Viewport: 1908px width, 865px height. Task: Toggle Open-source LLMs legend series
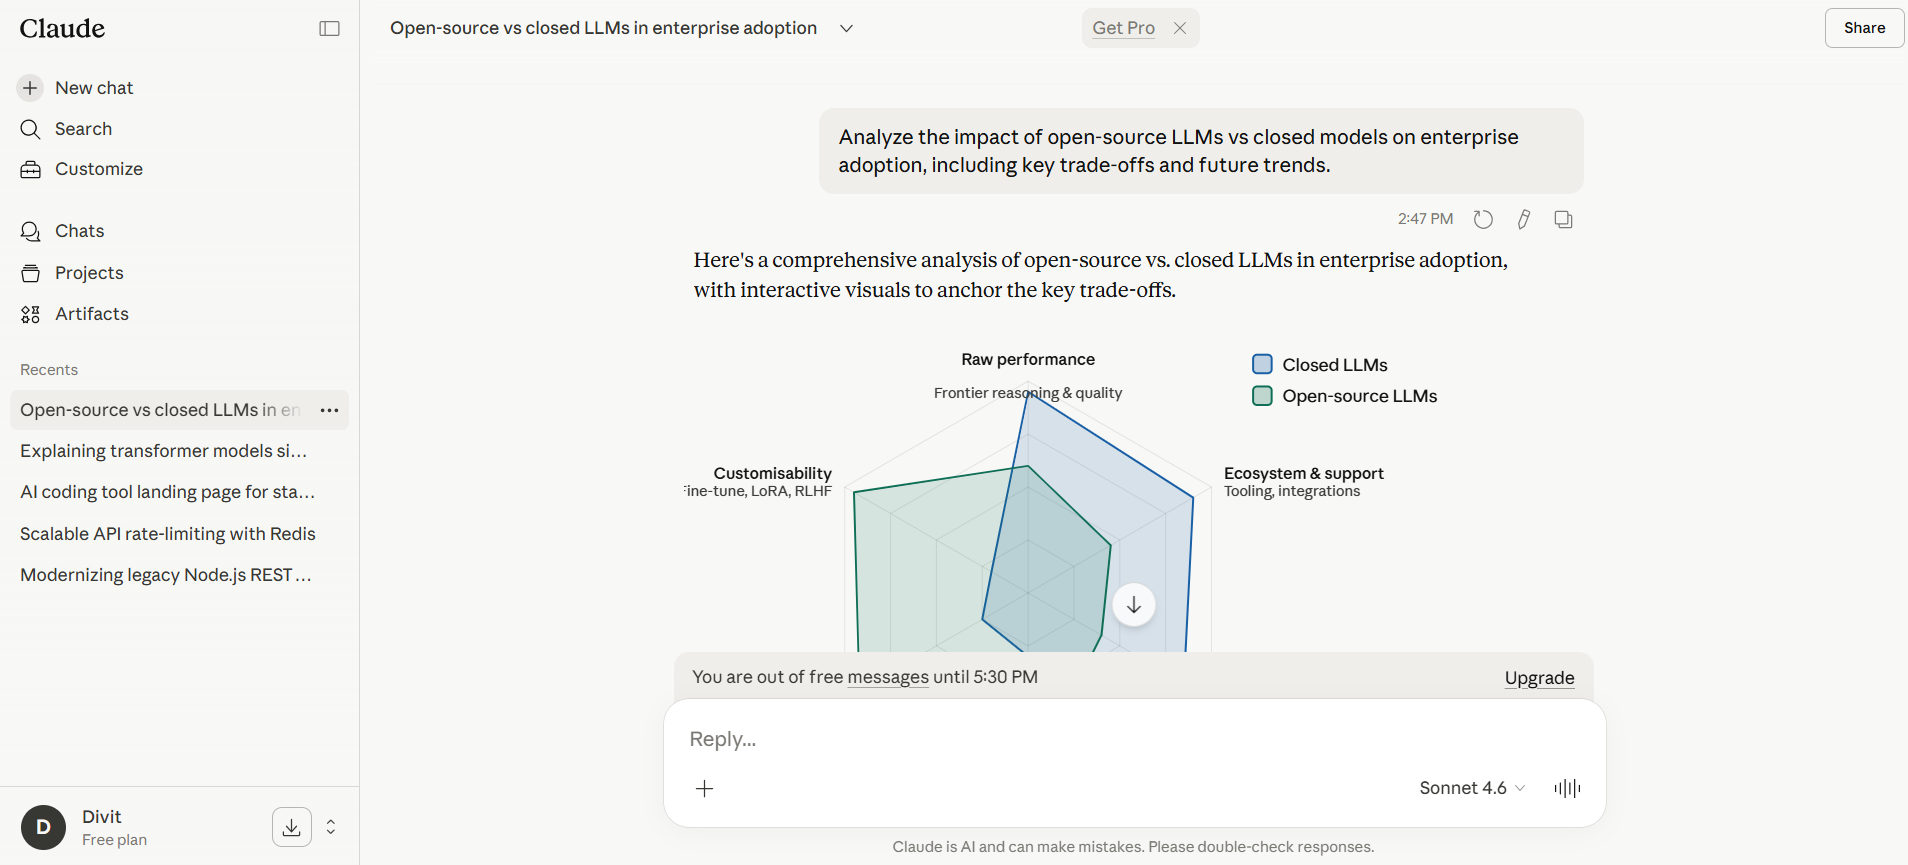pyautogui.click(x=1344, y=396)
